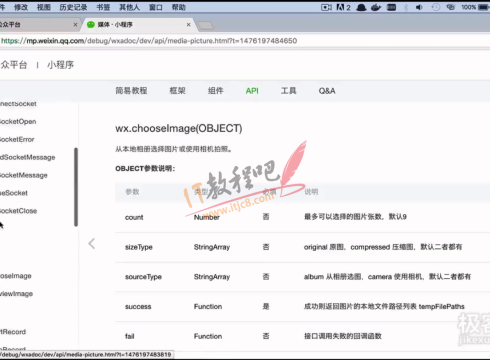This screenshot has height=360, width=490.
Task: Click the browser address bar URL
Action: coord(149,41)
